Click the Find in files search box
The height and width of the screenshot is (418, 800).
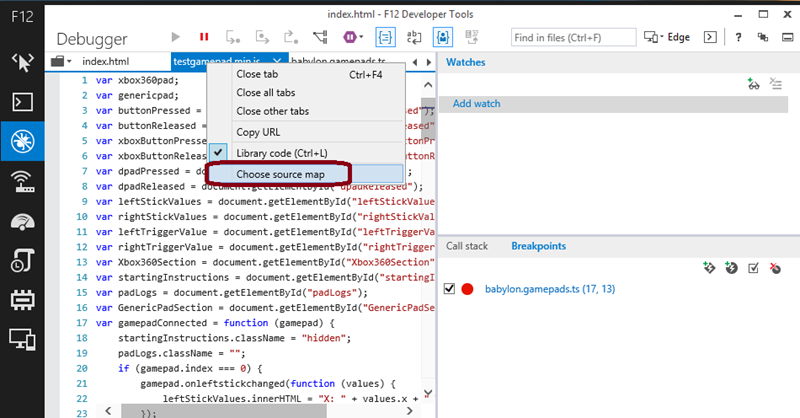coord(573,37)
